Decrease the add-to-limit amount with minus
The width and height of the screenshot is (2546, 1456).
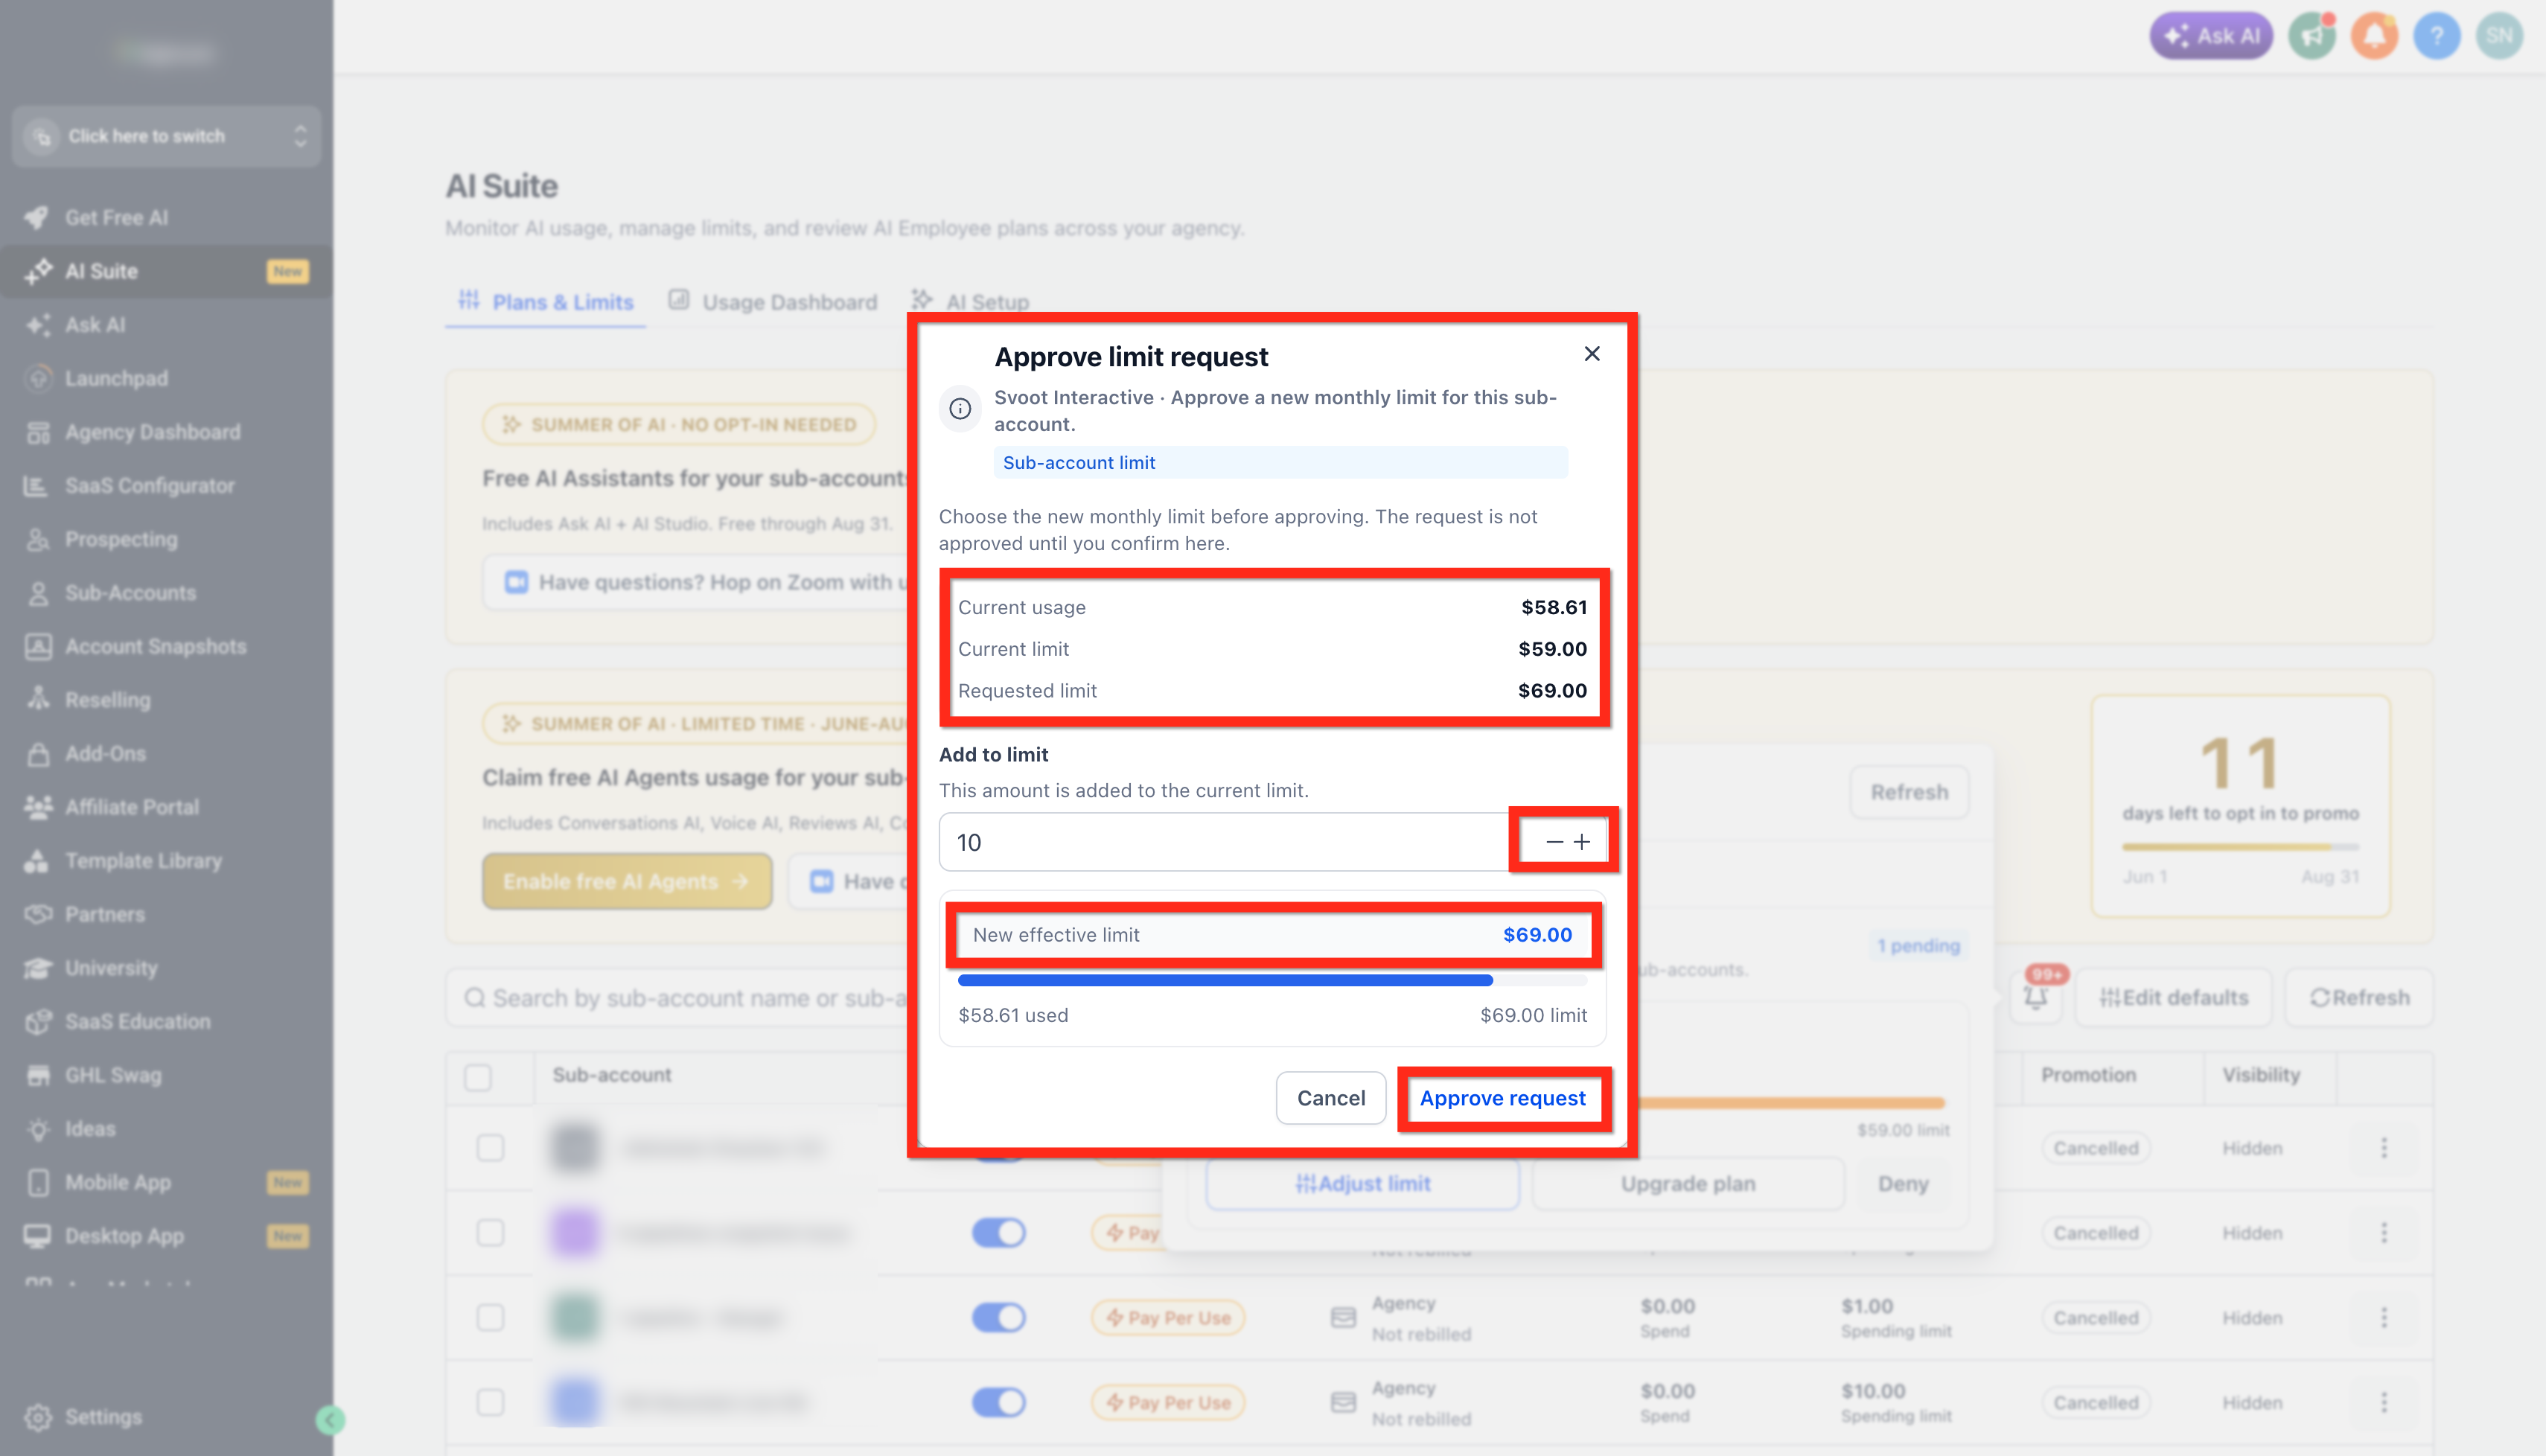(x=1554, y=842)
